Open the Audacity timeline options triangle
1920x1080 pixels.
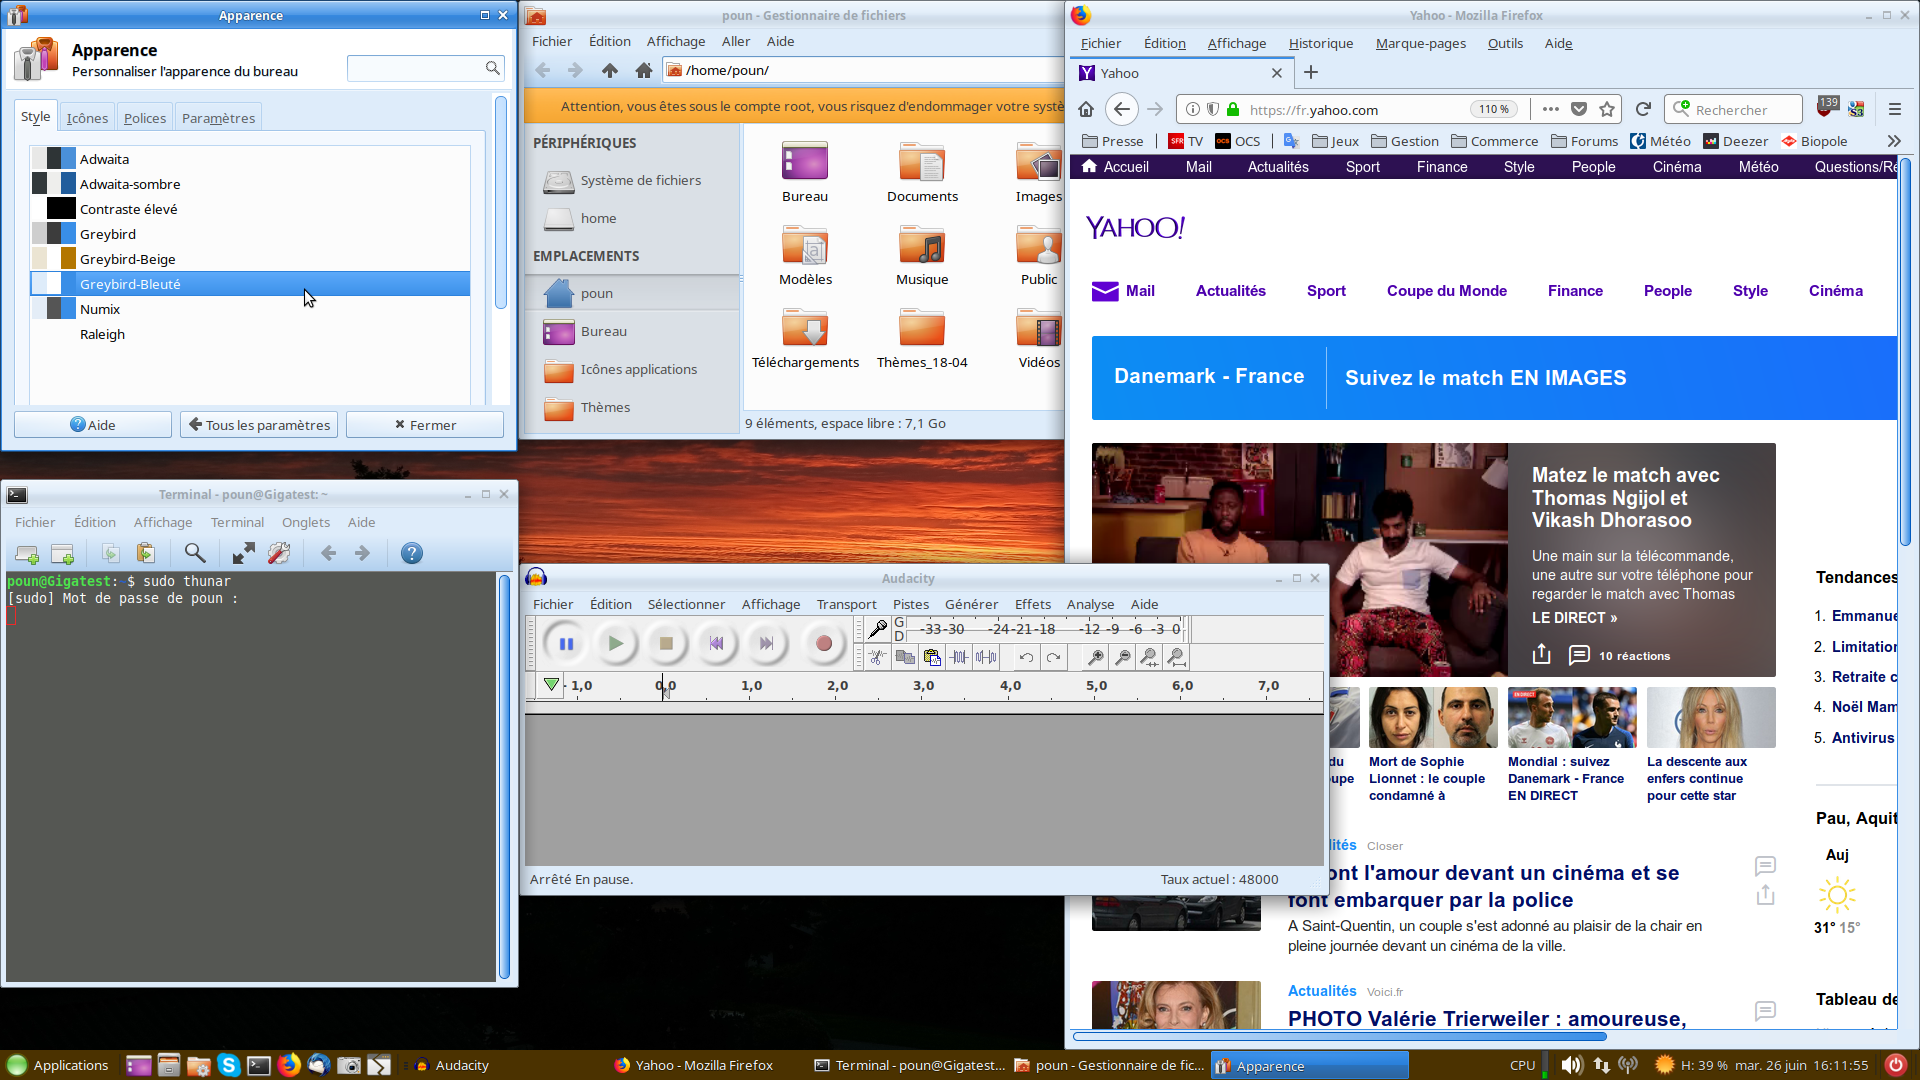[x=551, y=685]
